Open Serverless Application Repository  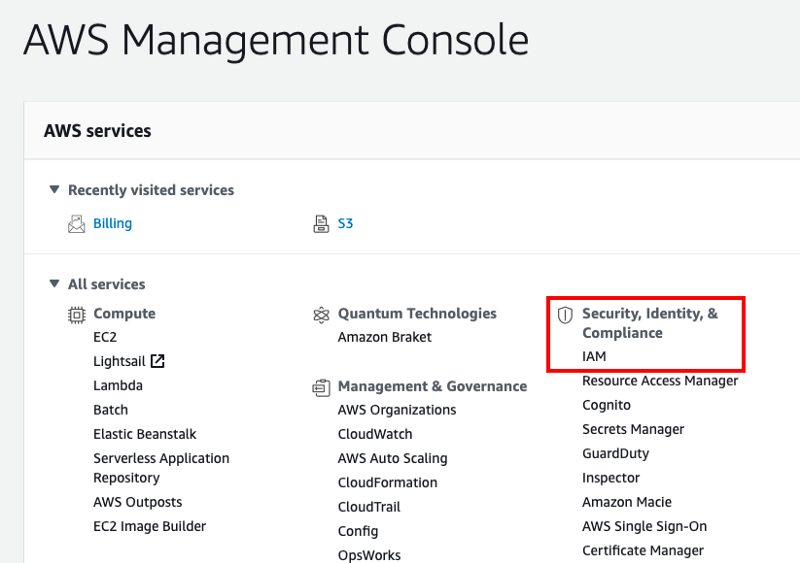click(161, 468)
